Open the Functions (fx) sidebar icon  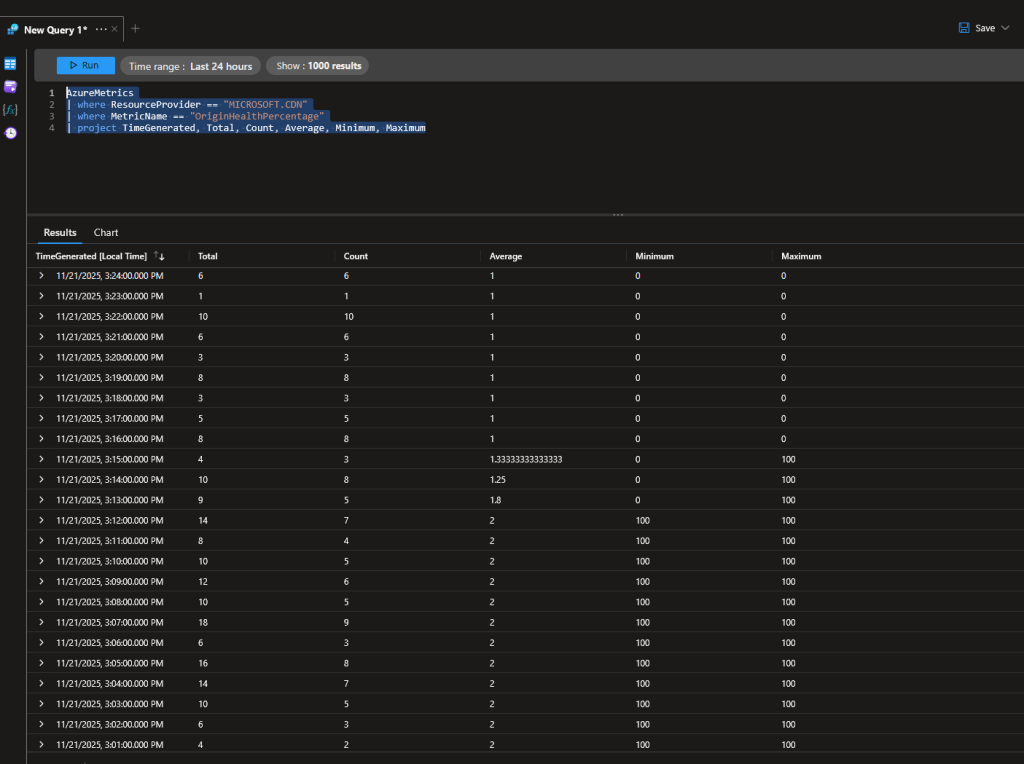[x=10, y=109]
